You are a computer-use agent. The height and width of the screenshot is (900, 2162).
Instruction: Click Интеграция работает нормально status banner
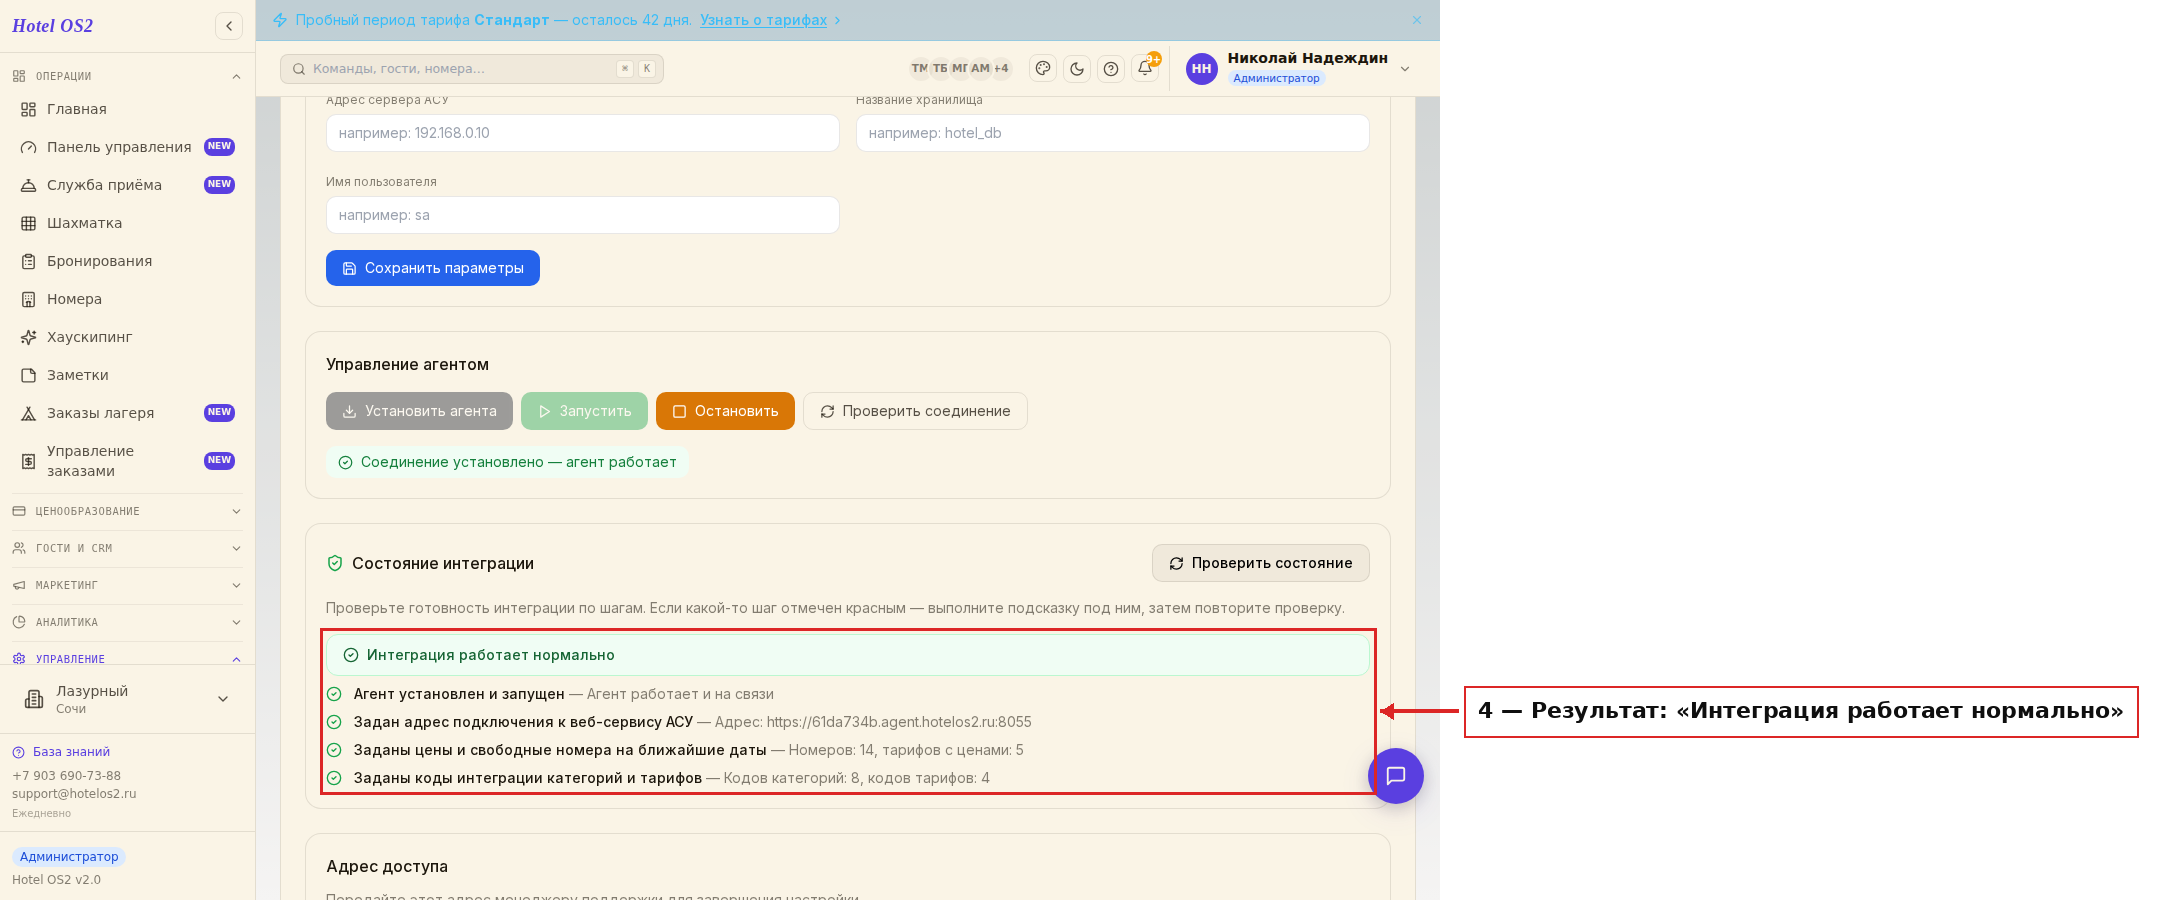point(847,655)
